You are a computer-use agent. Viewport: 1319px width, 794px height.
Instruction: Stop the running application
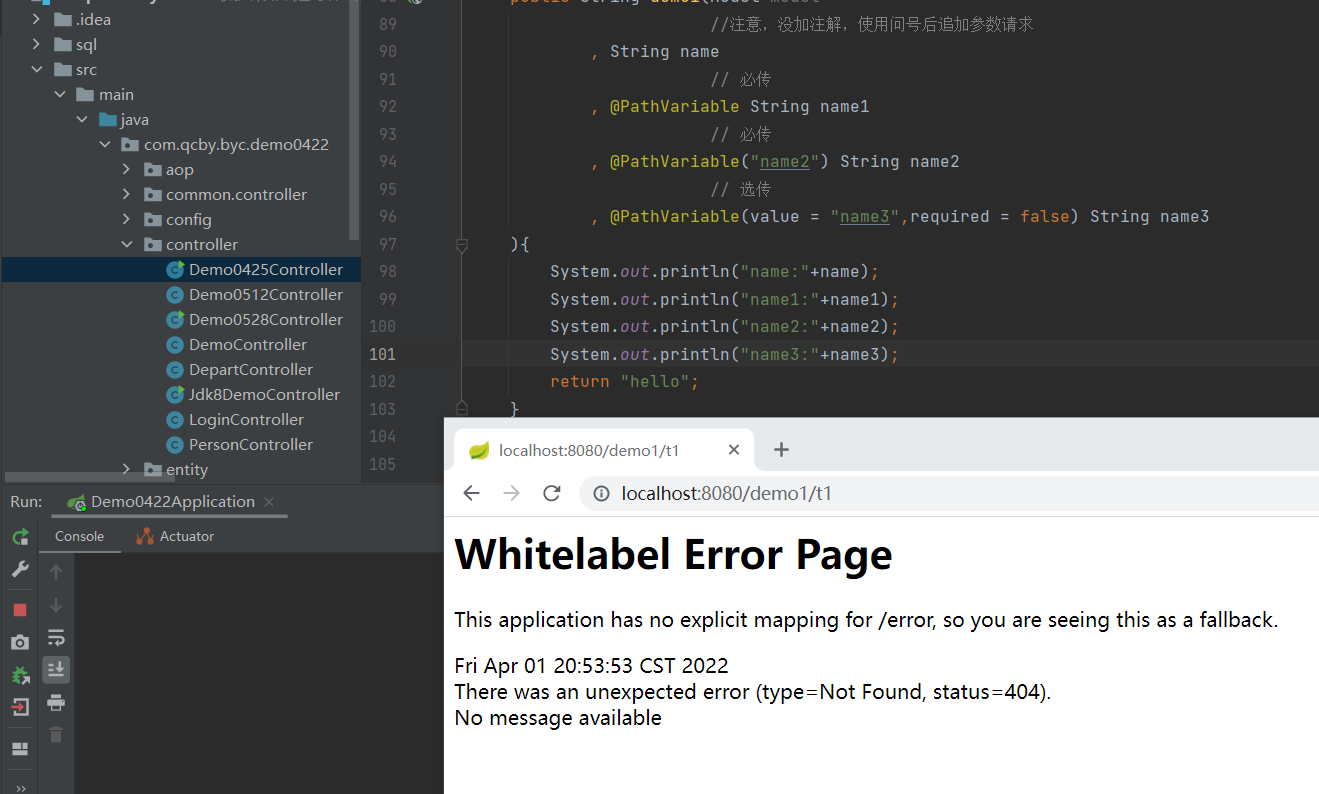coord(20,608)
